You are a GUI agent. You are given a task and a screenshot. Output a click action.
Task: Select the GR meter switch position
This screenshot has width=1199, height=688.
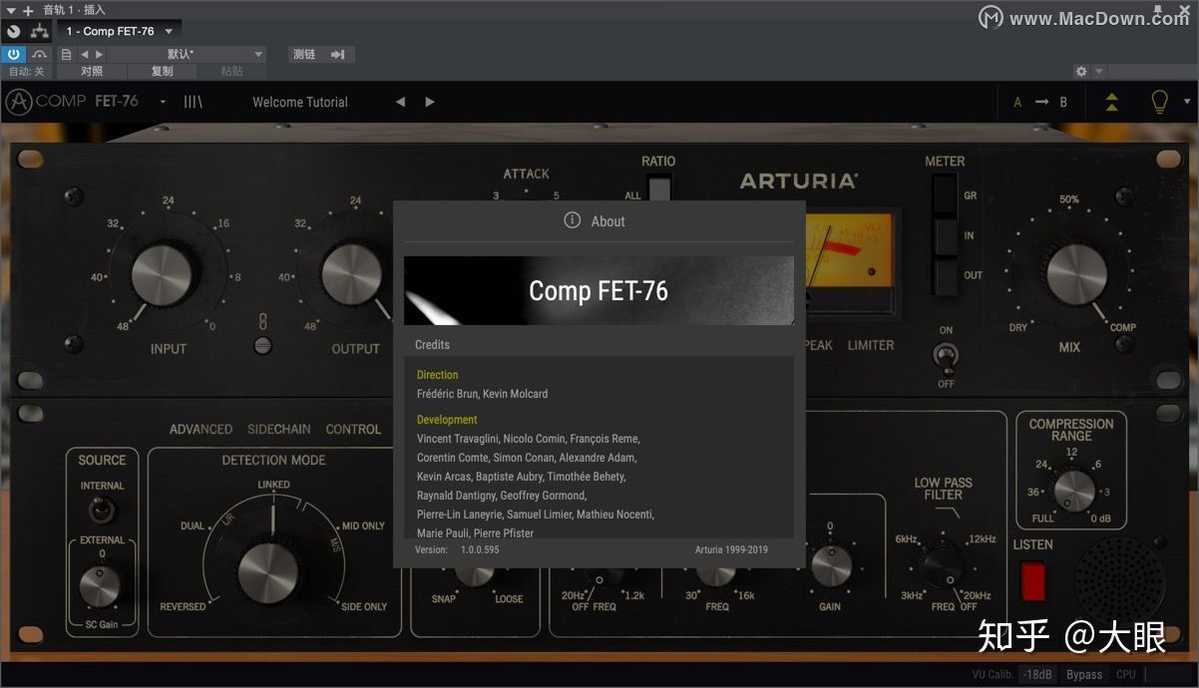tap(945, 196)
